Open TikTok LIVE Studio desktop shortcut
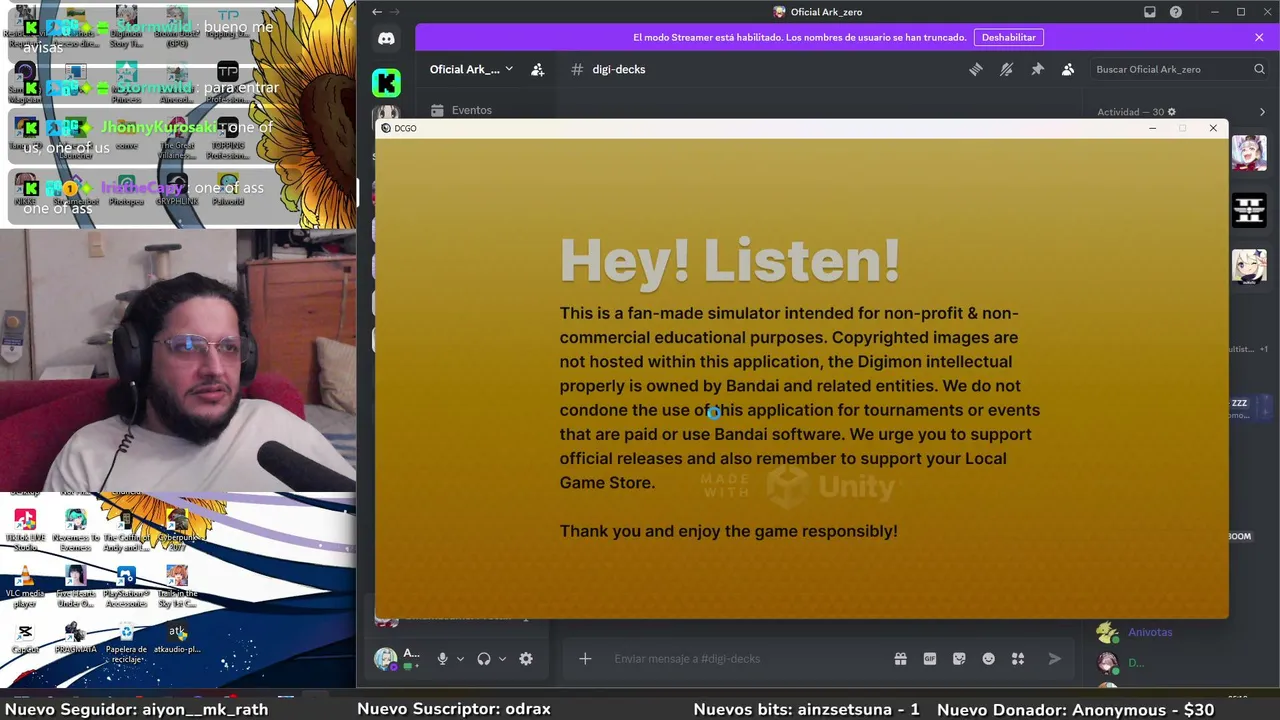Image resolution: width=1280 pixels, height=720 pixels. tap(25, 530)
